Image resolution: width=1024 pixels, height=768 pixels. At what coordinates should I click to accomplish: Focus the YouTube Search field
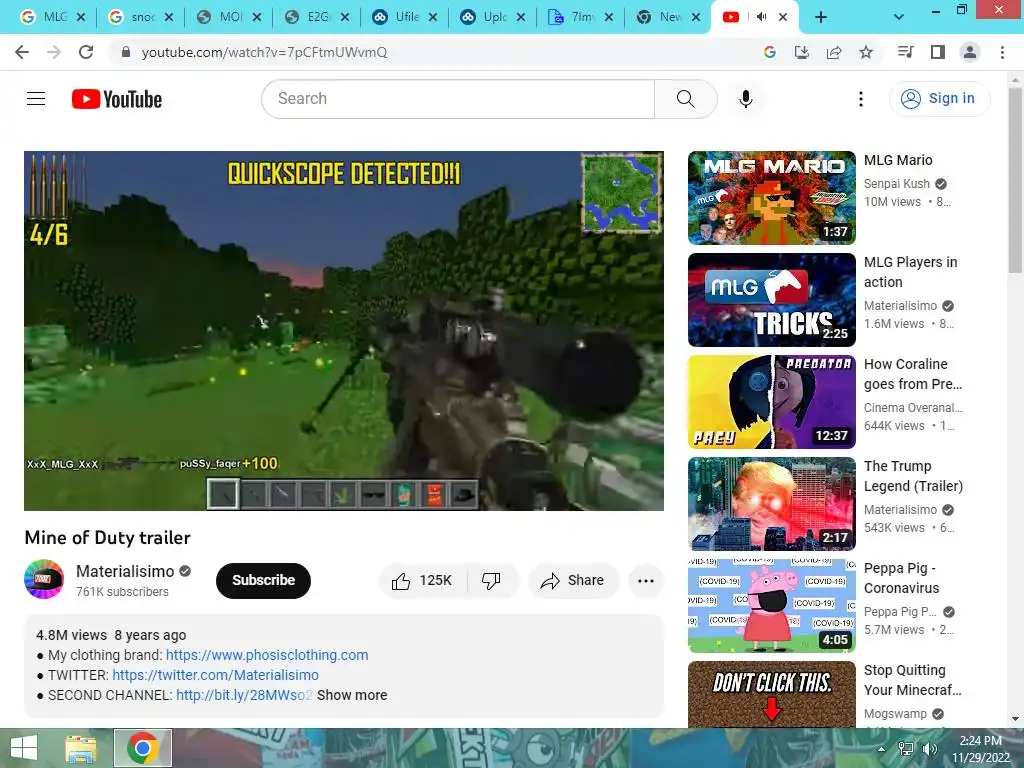[x=458, y=99]
